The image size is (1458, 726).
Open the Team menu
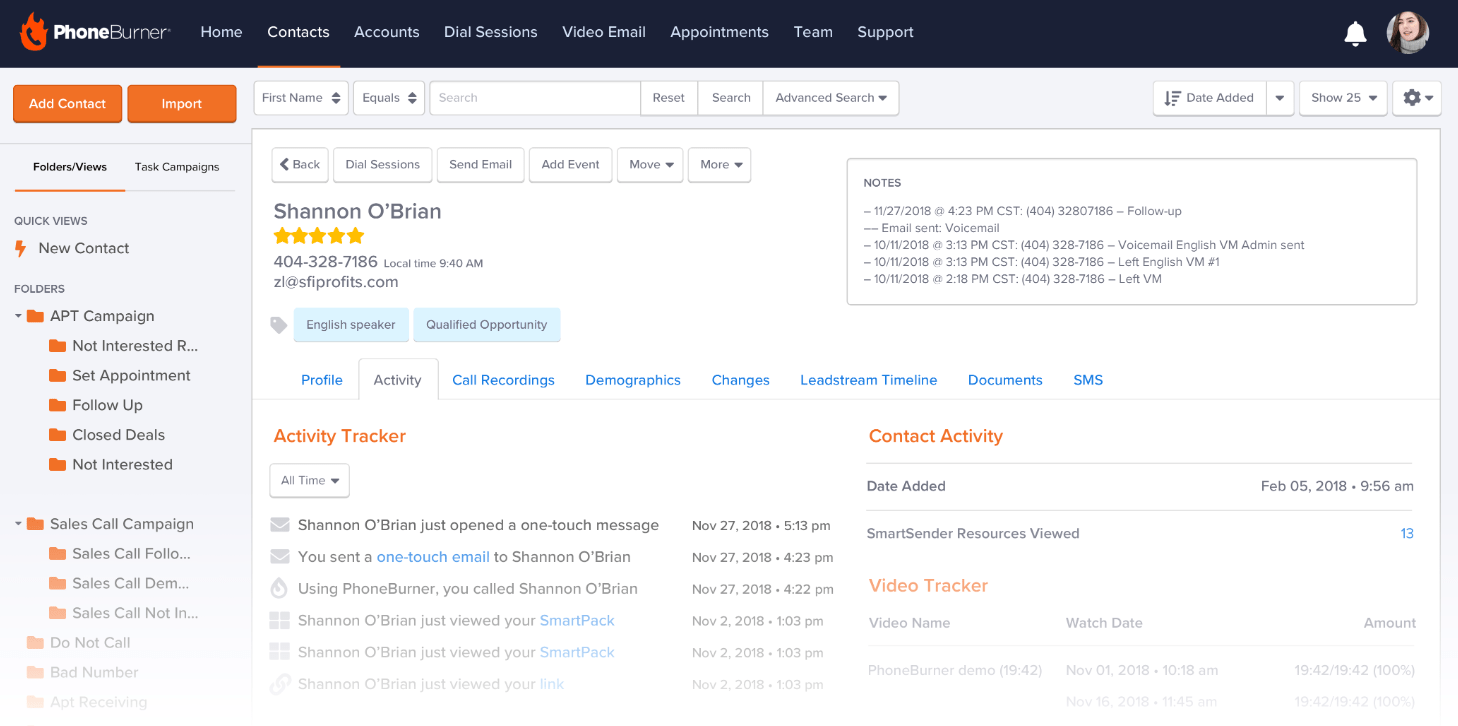[x=813, y=32]
